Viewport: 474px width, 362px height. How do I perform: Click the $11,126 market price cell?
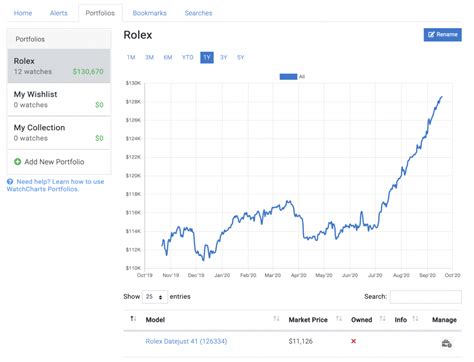[x=301, y=341]
